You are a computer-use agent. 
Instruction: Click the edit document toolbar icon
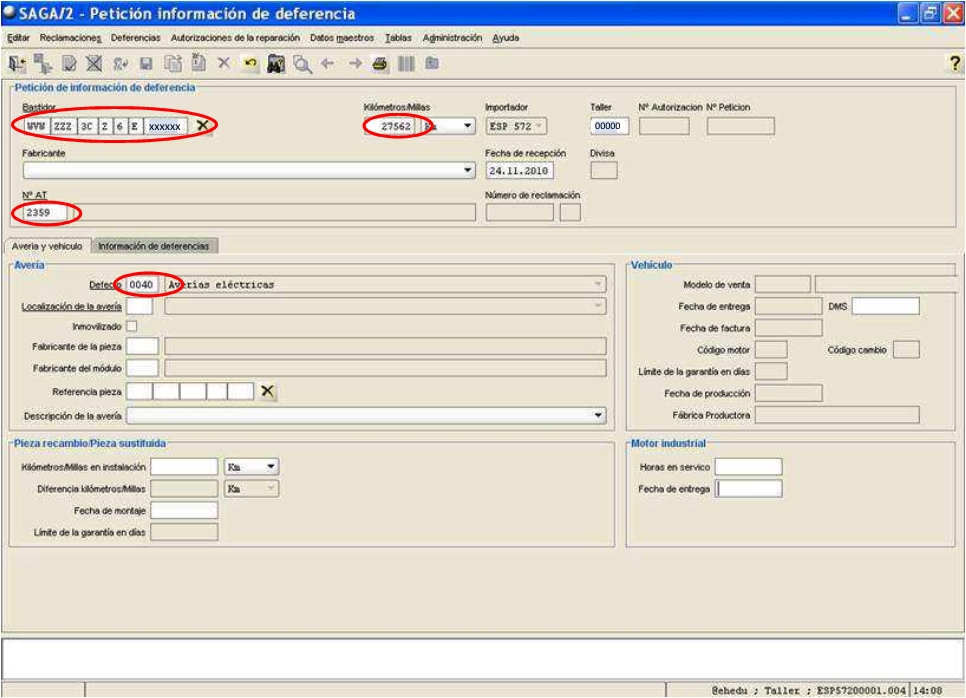[69, 63]
